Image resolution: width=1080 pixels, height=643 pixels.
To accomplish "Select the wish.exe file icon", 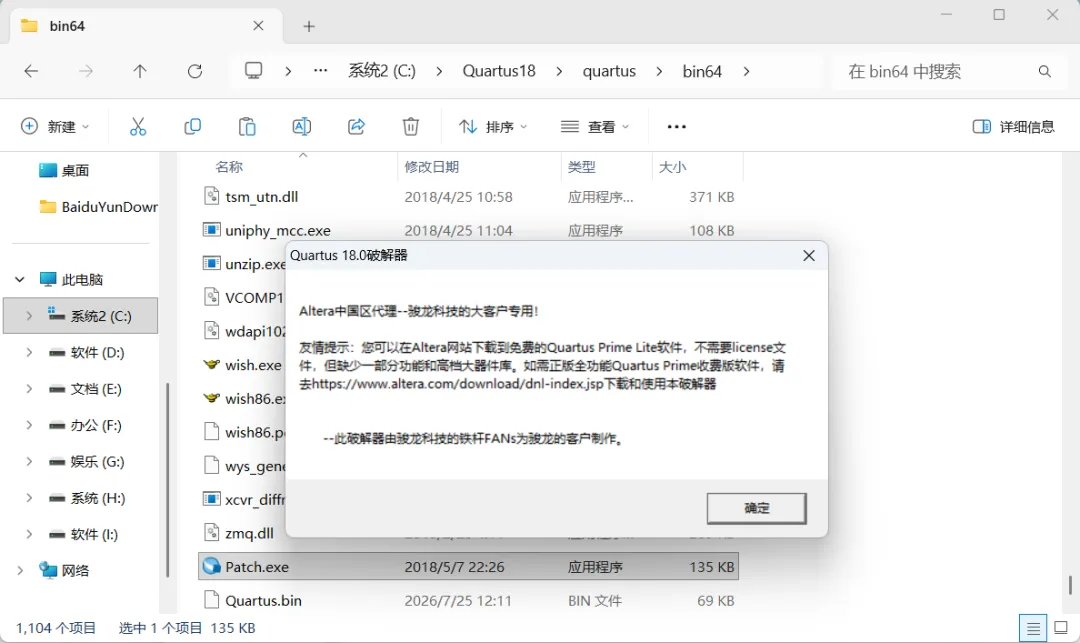I will coord(211,365).
